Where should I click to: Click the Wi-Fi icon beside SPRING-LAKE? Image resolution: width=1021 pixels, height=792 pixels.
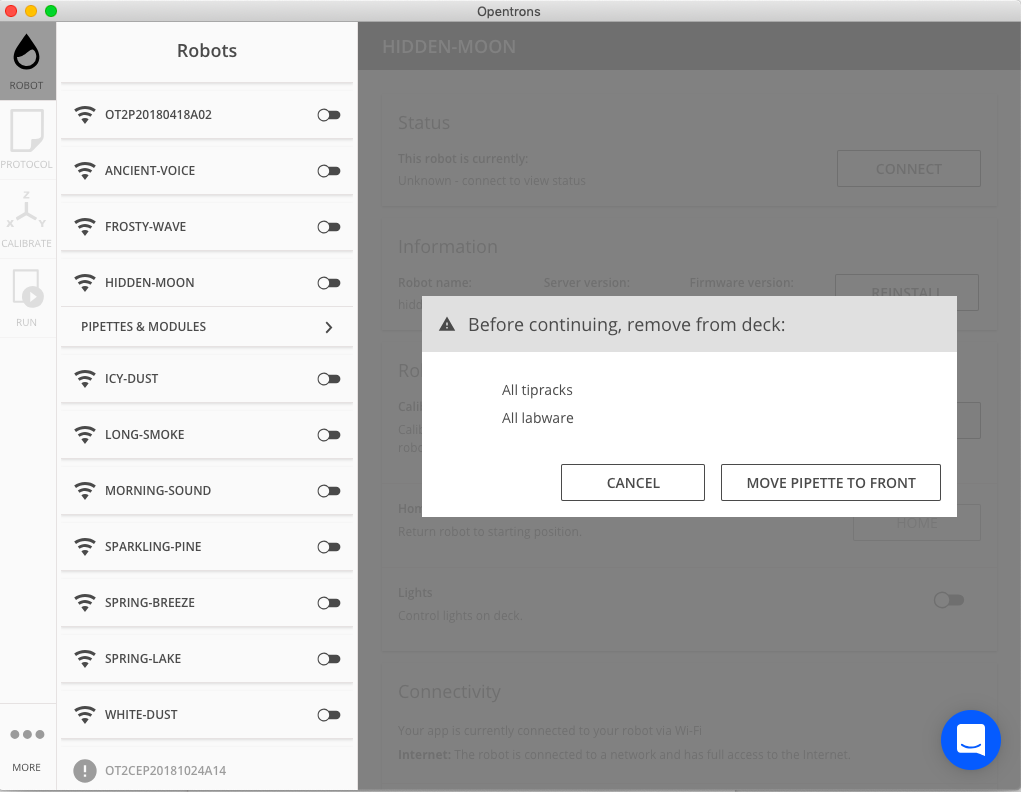(x=85, y=659)
